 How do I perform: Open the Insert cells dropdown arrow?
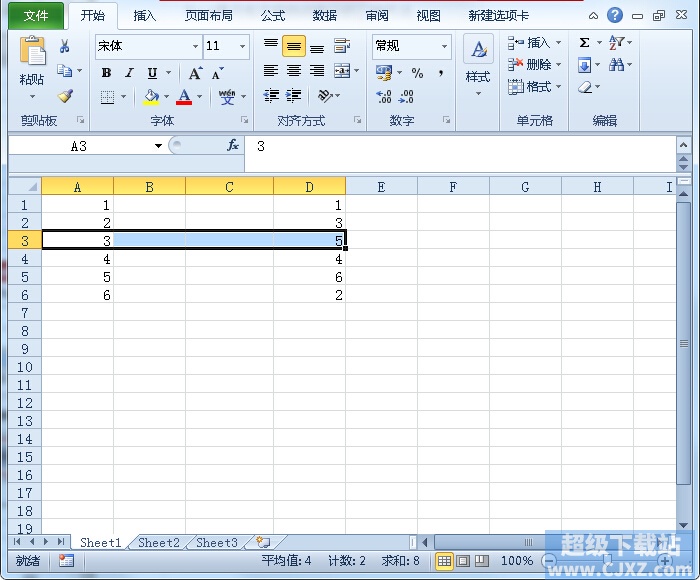pos(558,42)
